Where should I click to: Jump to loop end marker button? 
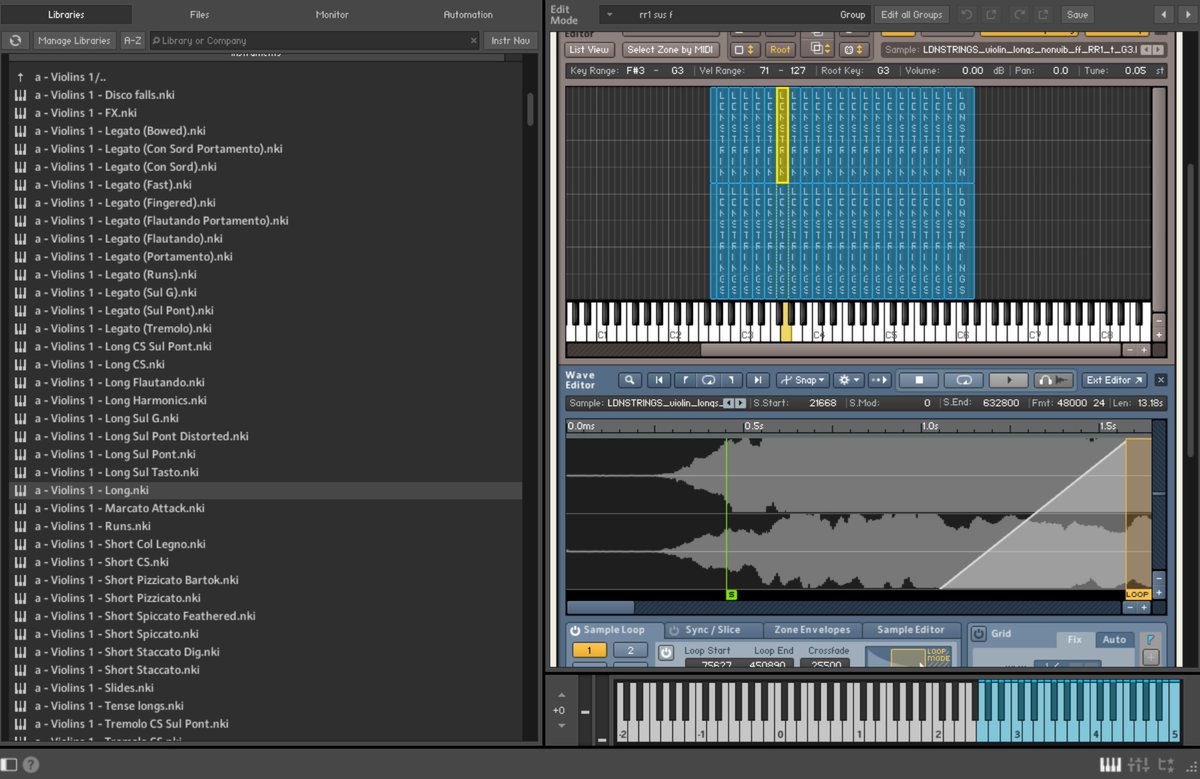pyautogui.click(x=732, y=380)
